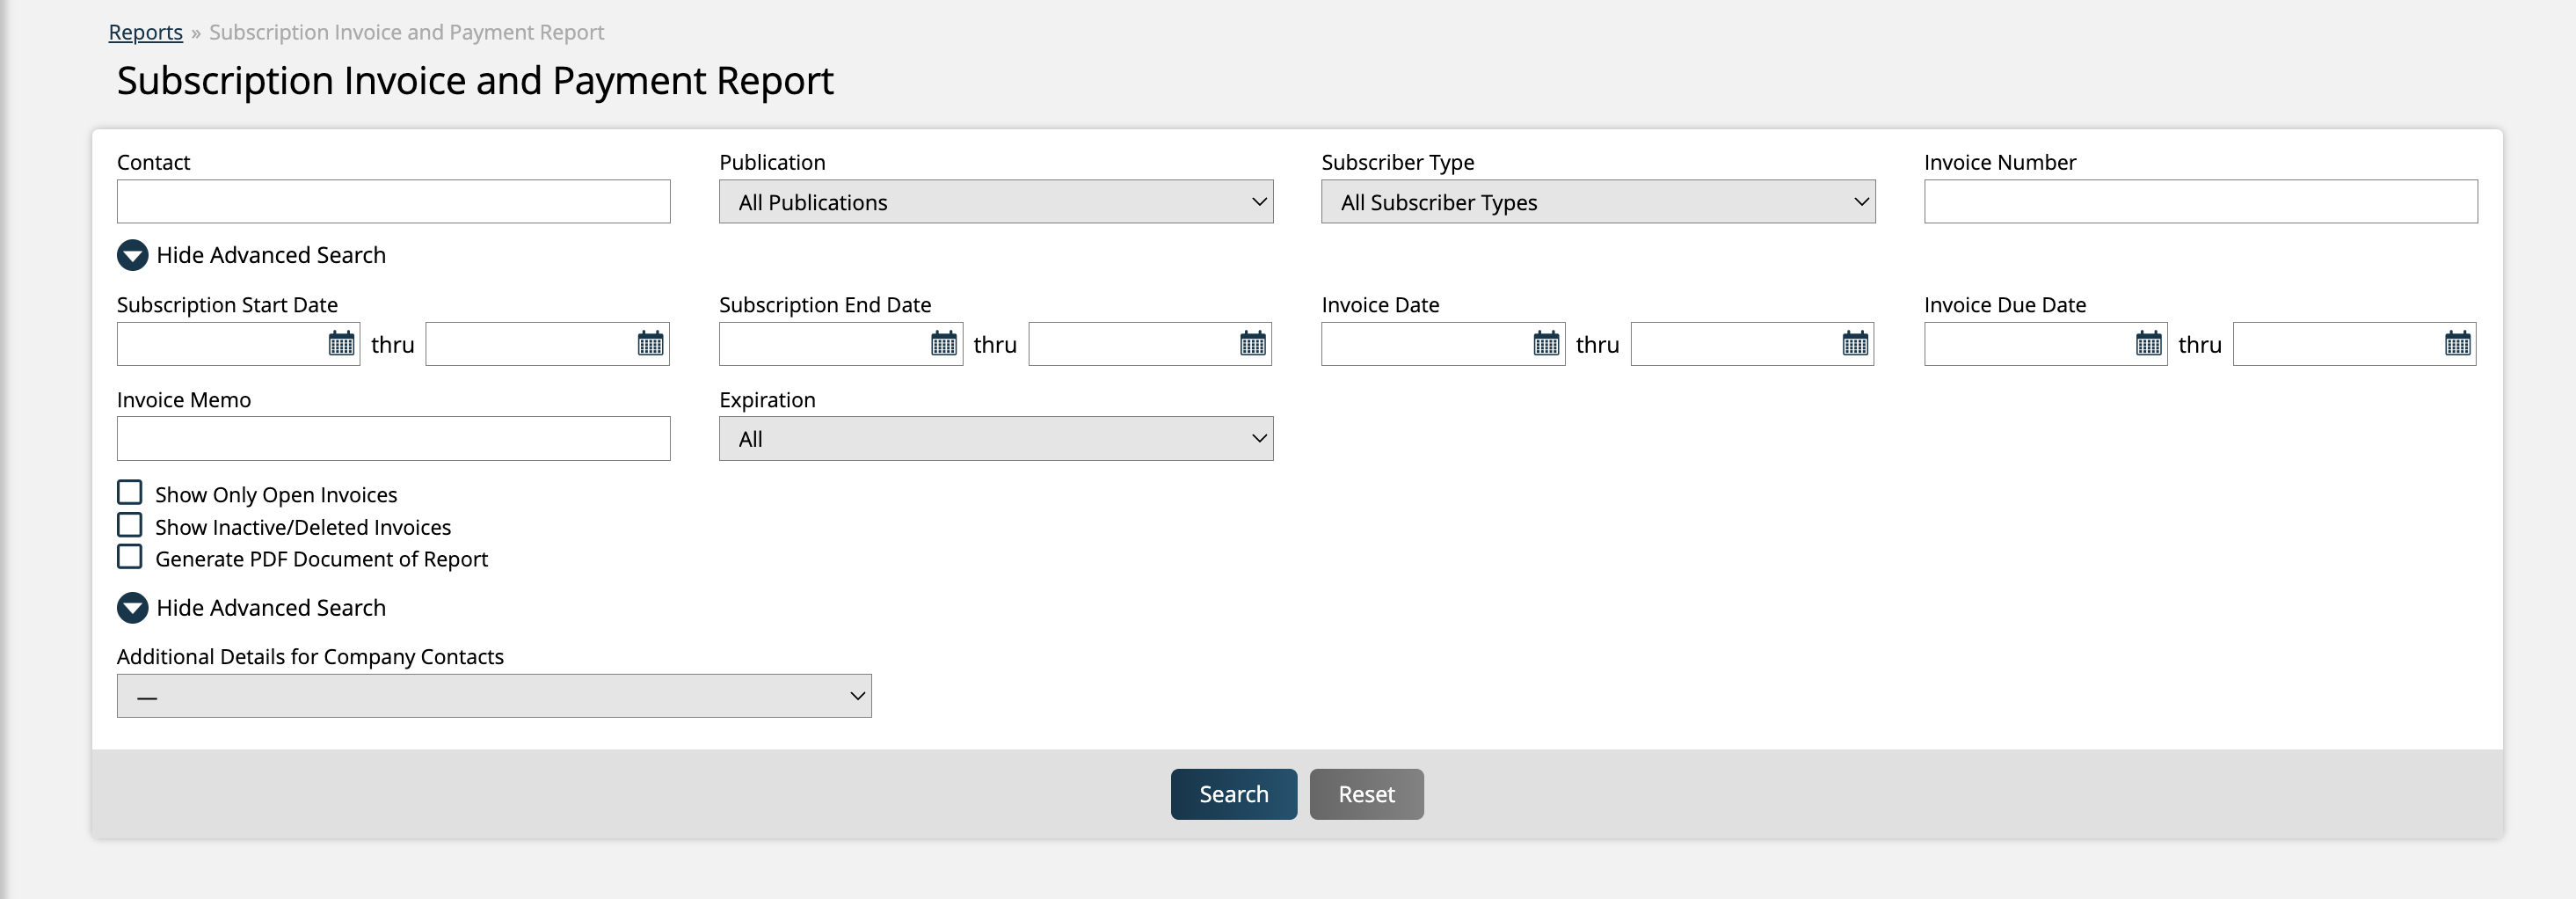Open calendar for Invoice Date from field
The width and height of the screenshot is (2576, 899).
tap(1545, 344)
